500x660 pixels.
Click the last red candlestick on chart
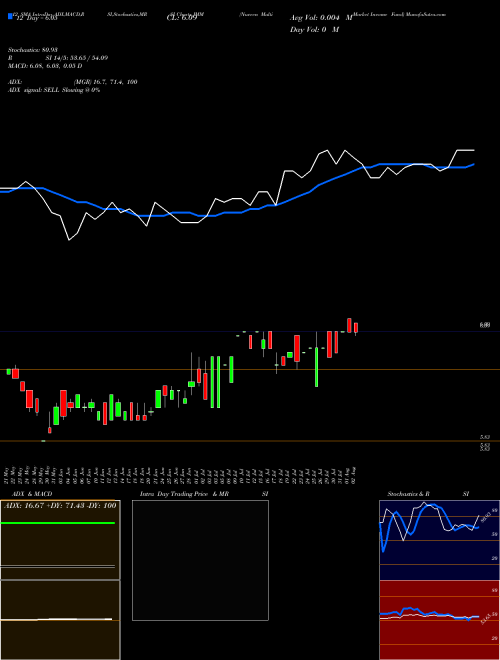pos(356,328)
